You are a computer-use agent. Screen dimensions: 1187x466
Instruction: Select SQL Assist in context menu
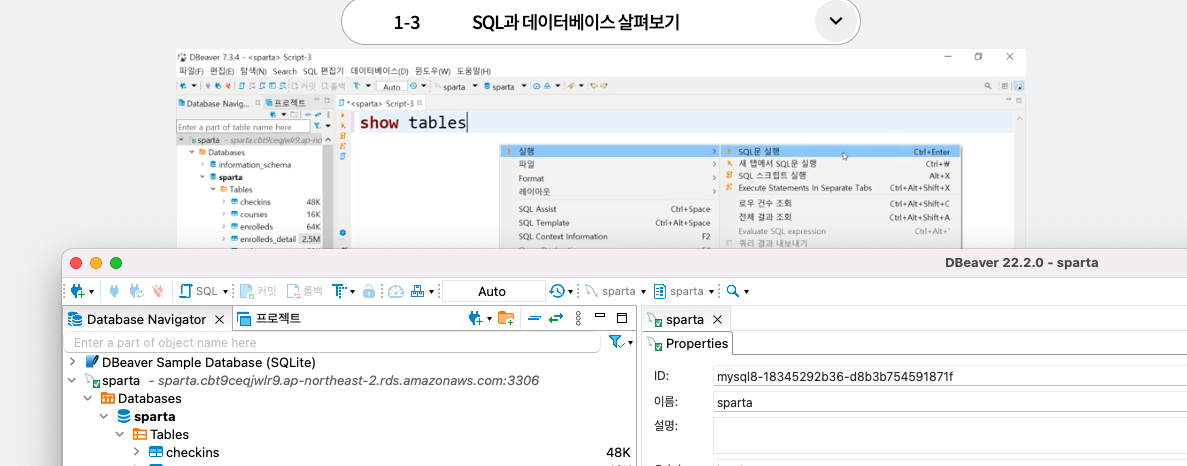click(x=609, y=209)
